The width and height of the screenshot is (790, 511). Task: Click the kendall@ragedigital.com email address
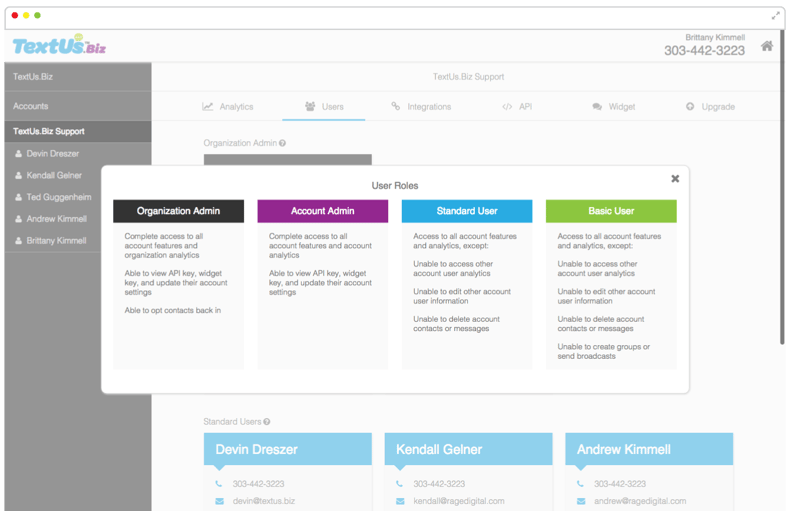[459, 501]
